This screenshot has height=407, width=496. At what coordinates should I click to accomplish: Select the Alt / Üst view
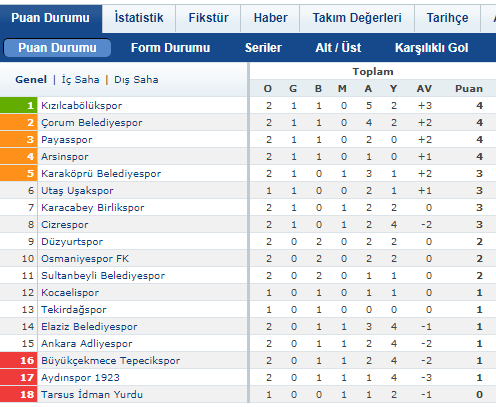click(x=338, y=48)
